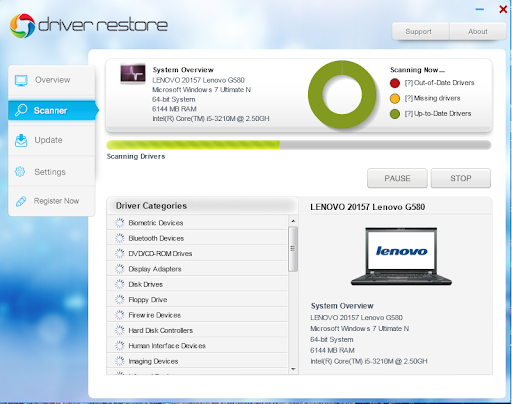The image size is (512, 404).
Task: Click the scan results donut chart
Action: coord(342,95)
